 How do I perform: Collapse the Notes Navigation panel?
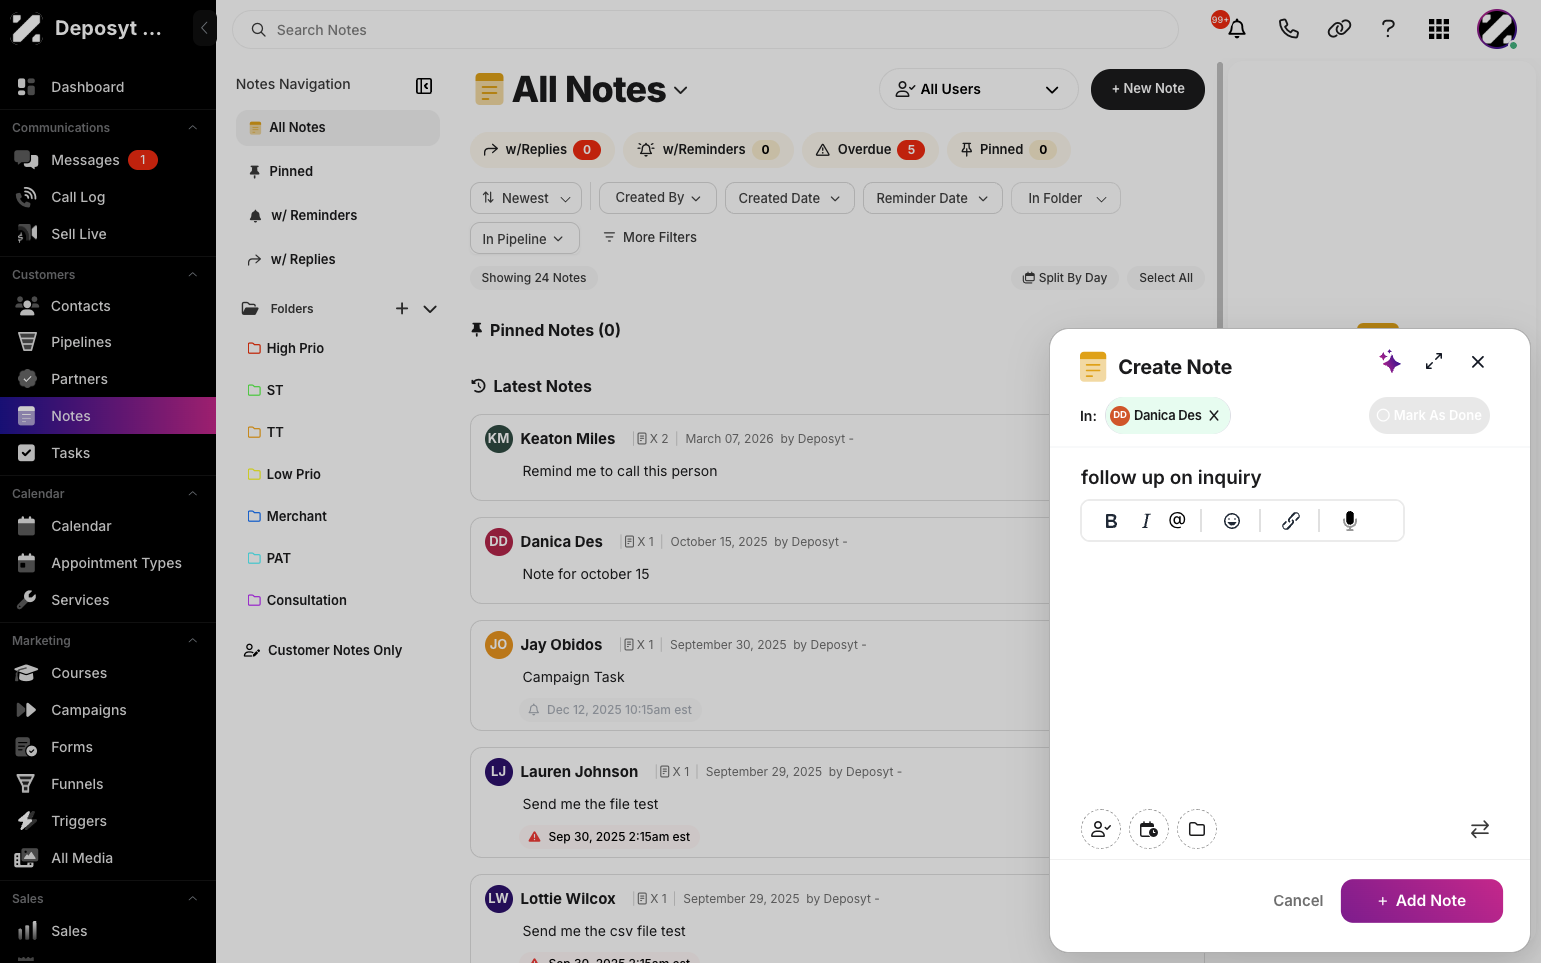pos(424,86)
